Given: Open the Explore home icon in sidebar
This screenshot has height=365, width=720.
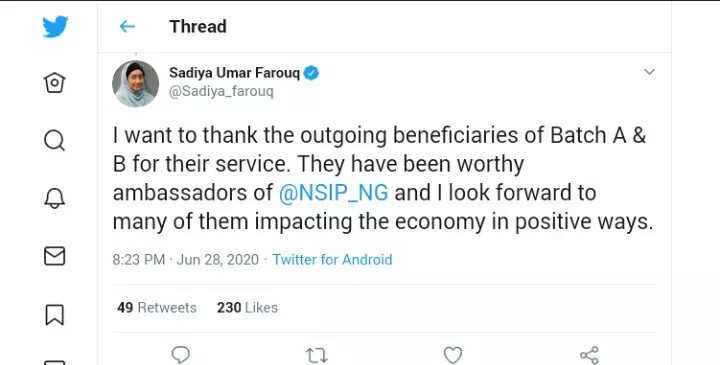Looking at the screenshot, I should click(x=55, y=83).
